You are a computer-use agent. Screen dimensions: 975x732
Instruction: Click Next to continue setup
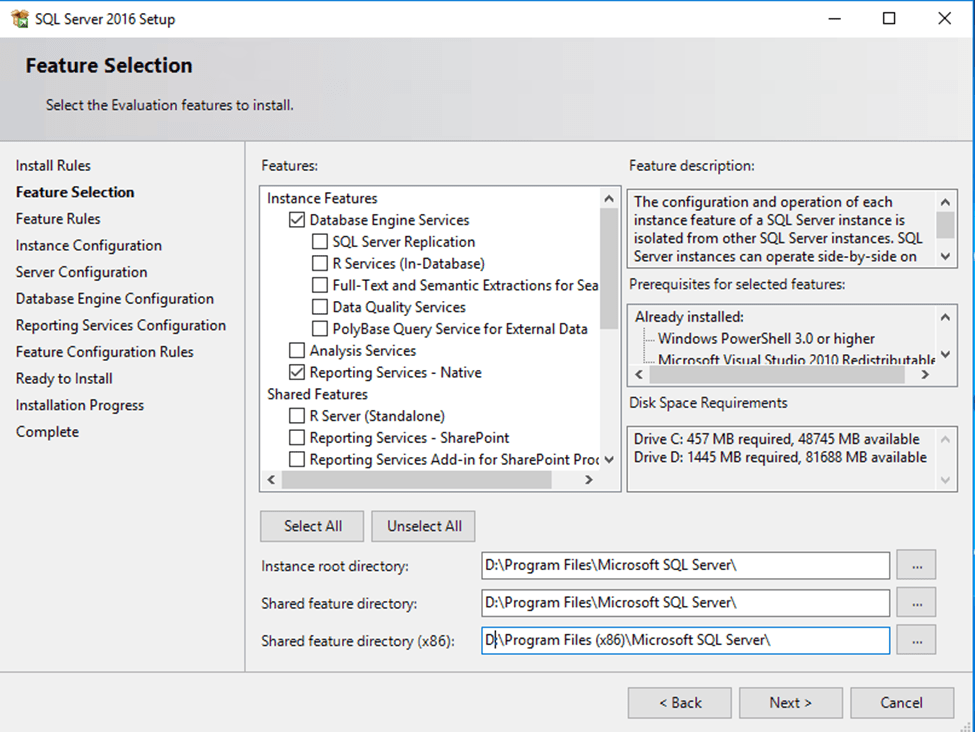point(790,703)
